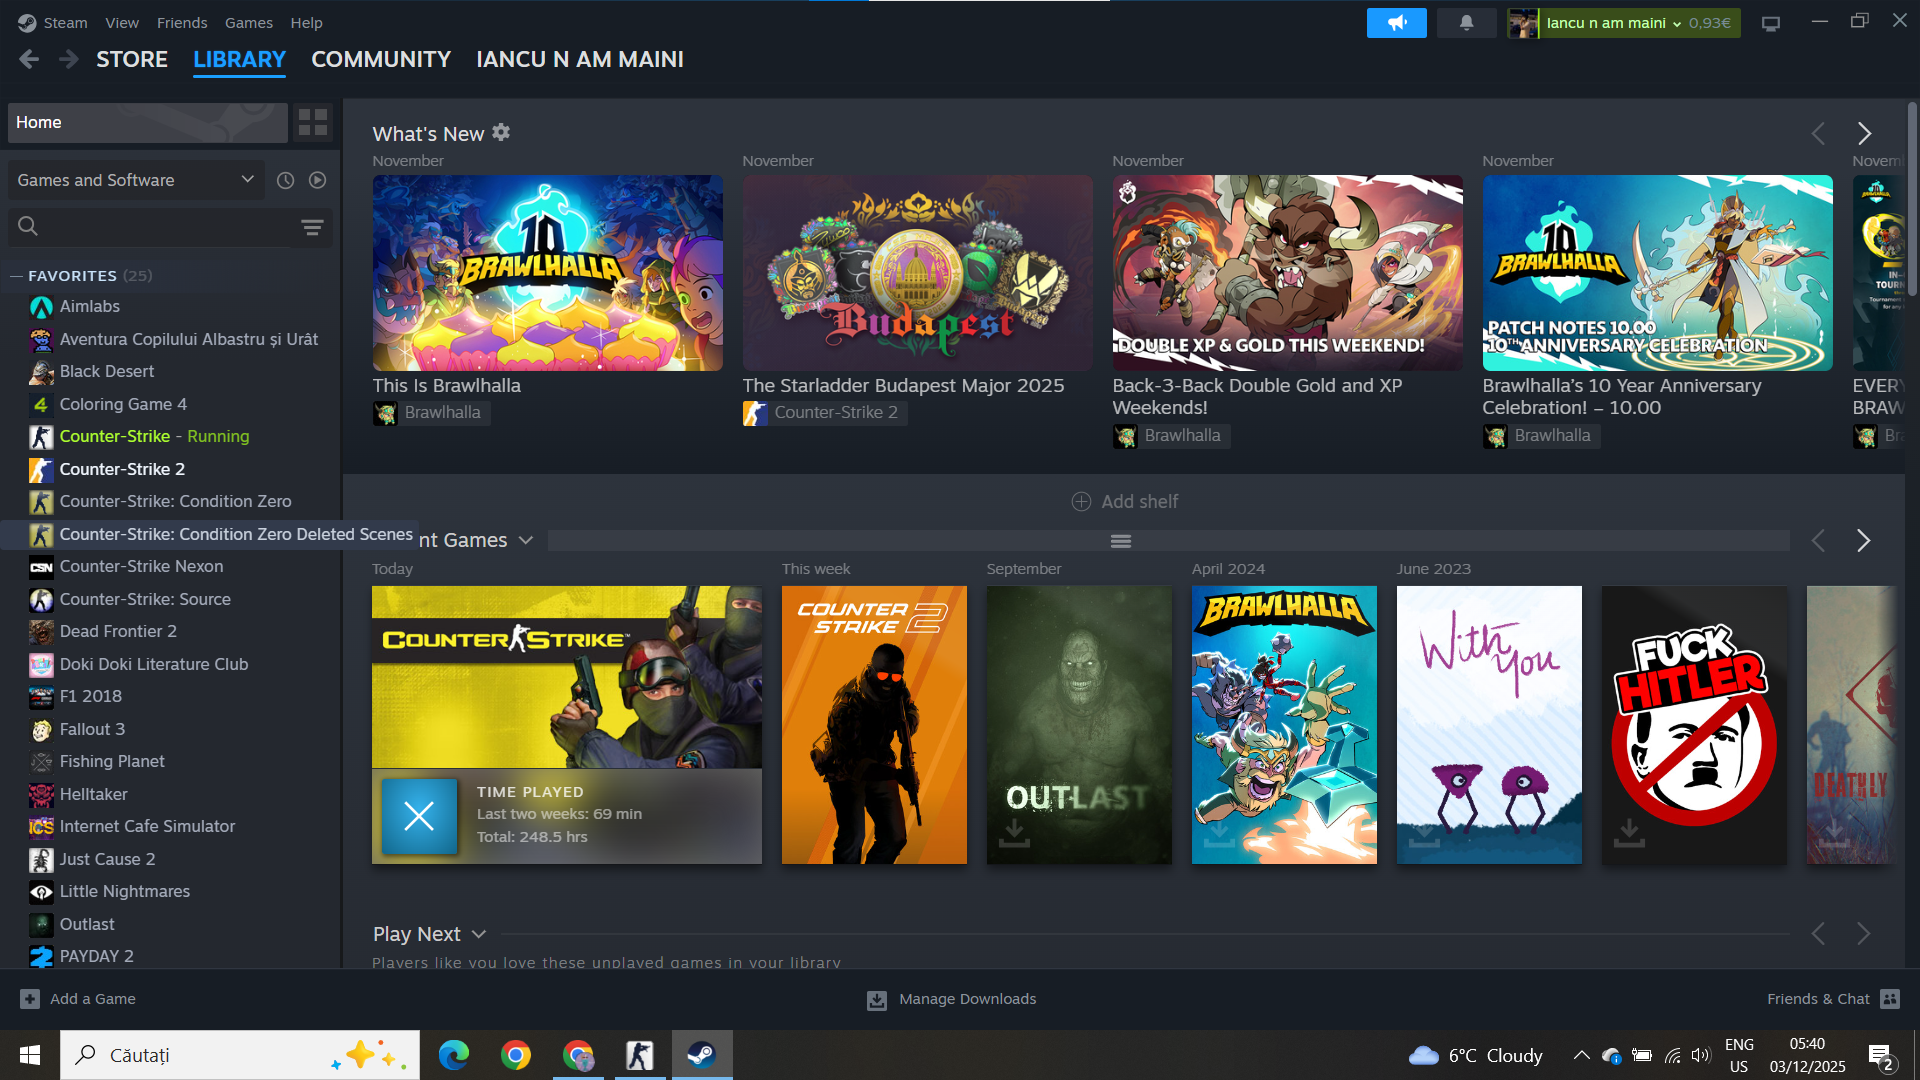Image resolution: width=1920 pixels, height=1080 pixels.
Task: Open Manage Downloads
Action: point(951,999)
